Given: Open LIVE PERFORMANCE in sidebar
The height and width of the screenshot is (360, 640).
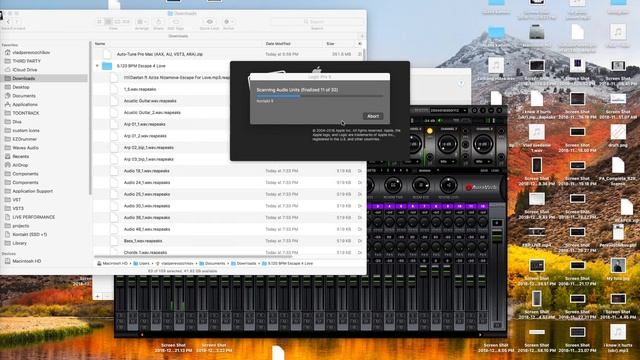Looking at the screenshot, I should point(33,217).
